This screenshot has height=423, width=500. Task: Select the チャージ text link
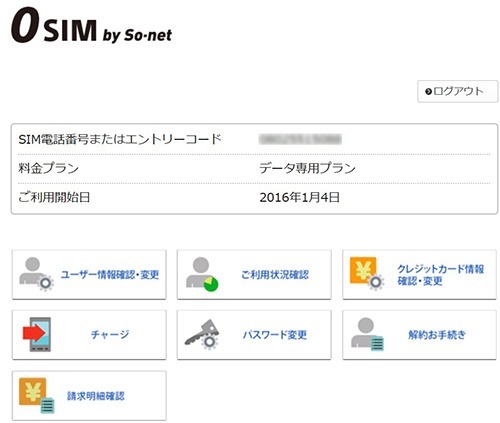click(110, 334)
